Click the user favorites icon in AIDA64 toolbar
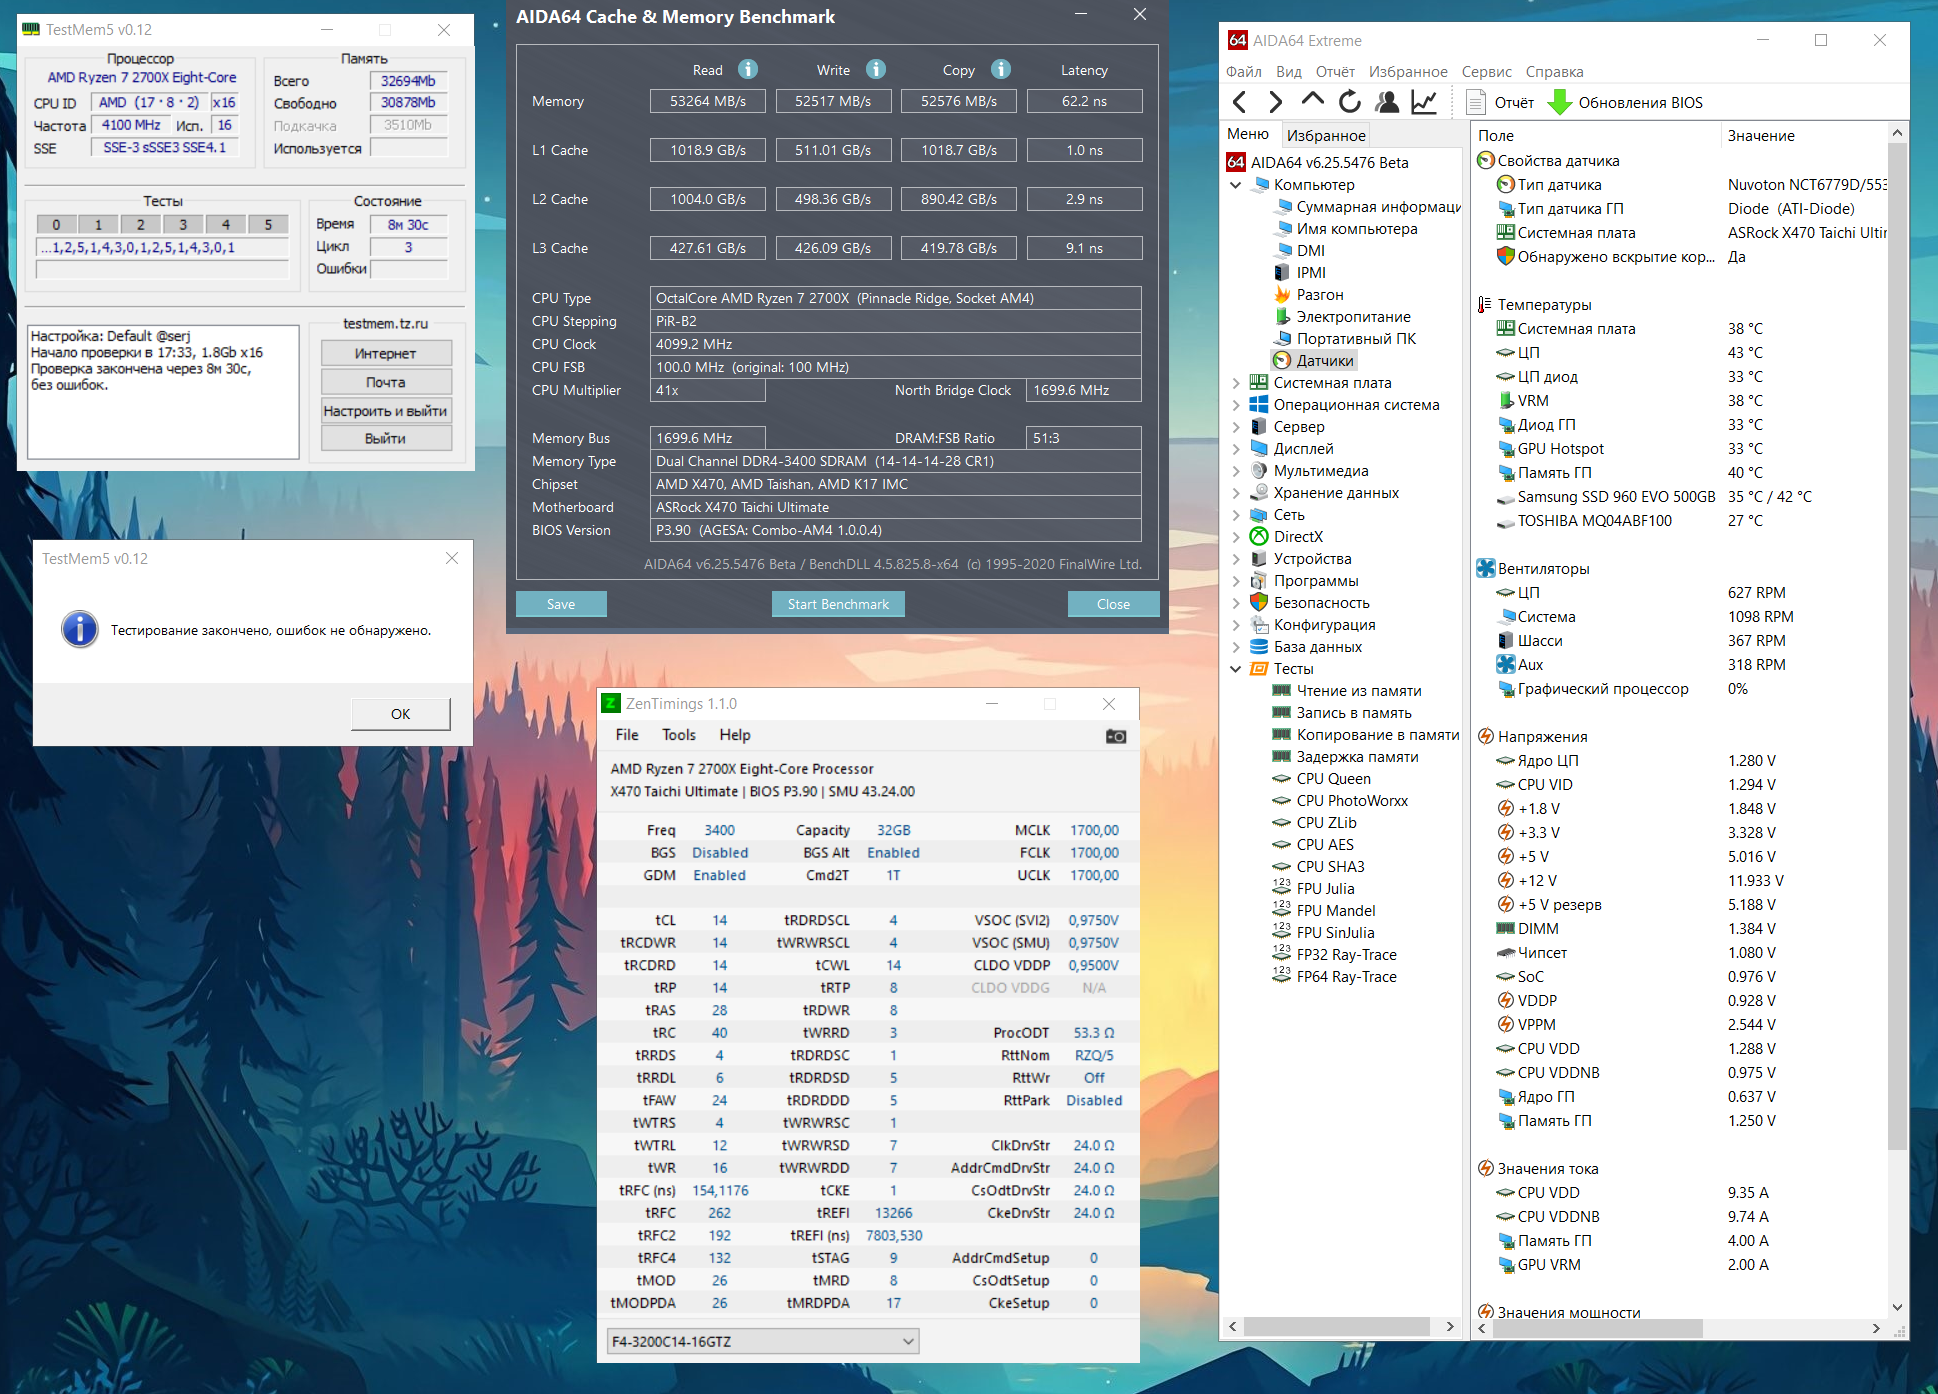This screenshot has height=1394, width=1938. point(1387,102)
